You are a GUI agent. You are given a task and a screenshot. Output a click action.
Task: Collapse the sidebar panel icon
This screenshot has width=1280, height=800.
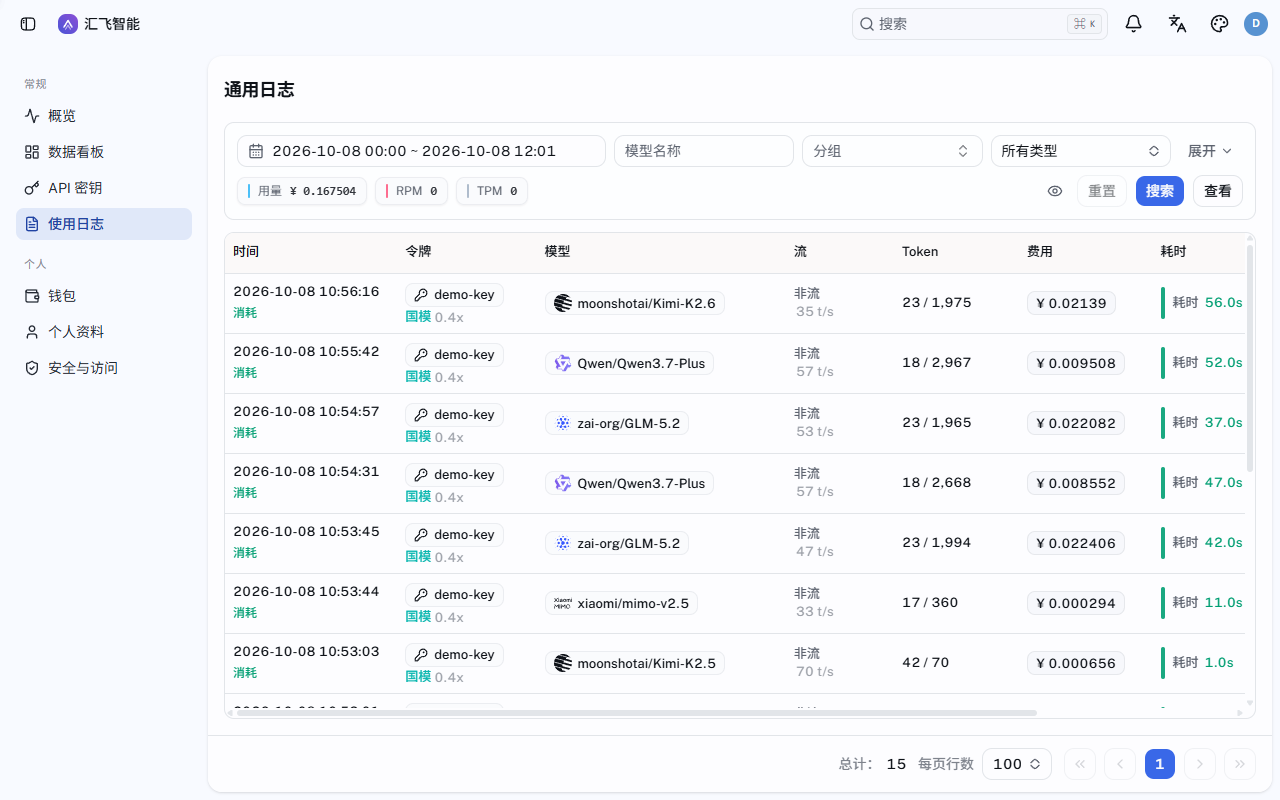(28, 24)
